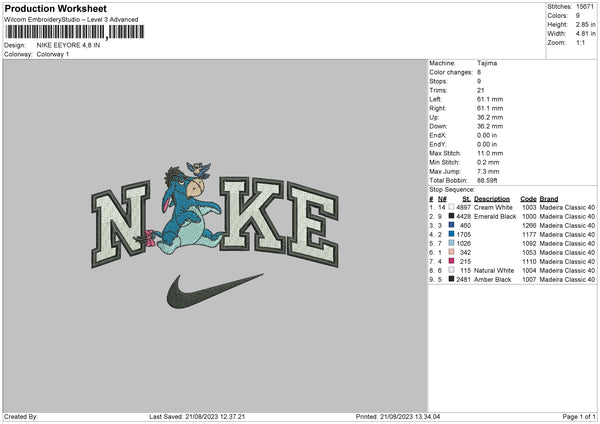Click the Natural White color swatch

tap(452, 270)
